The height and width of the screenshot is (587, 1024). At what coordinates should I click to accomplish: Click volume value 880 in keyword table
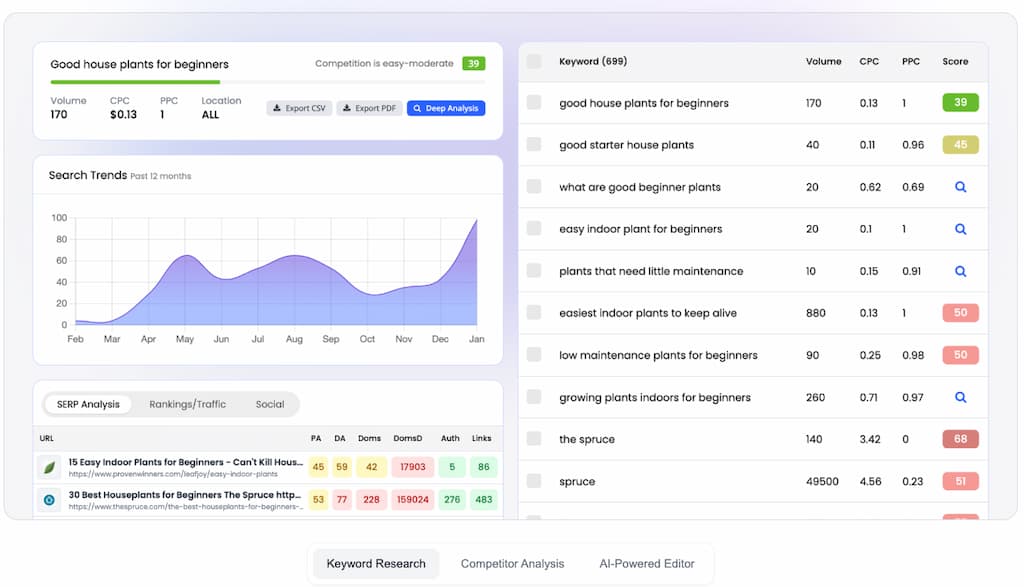pos(816,313)
